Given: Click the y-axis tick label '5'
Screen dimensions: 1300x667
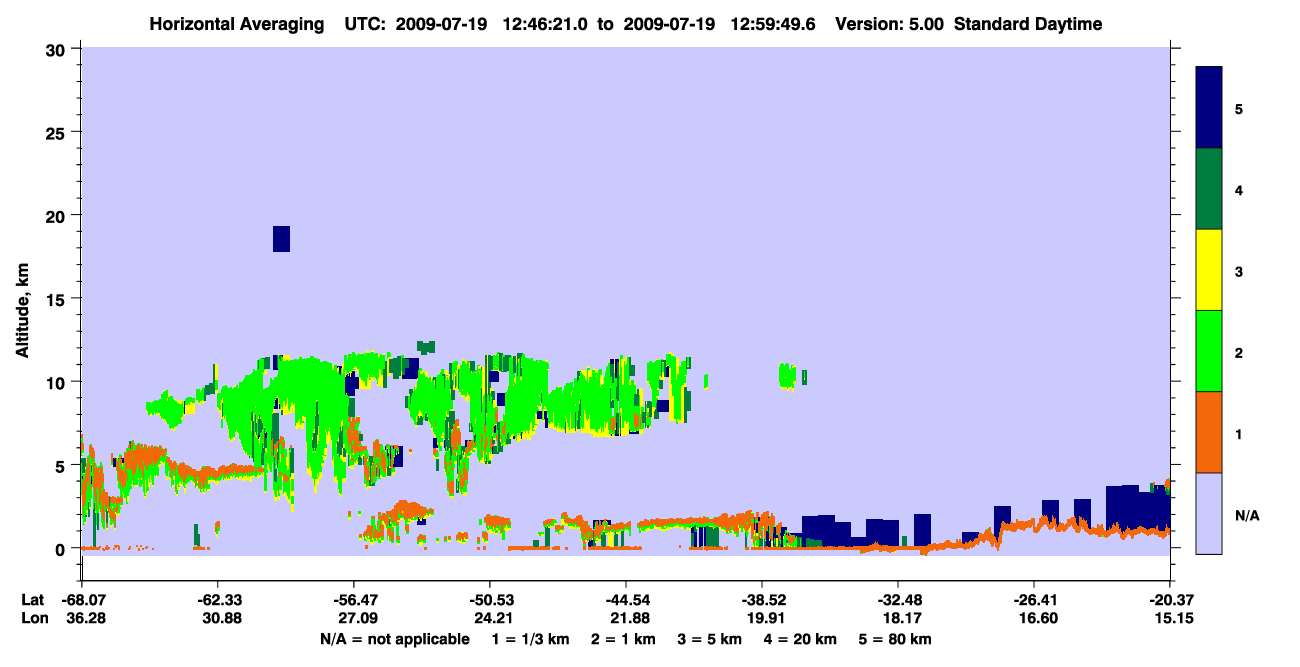Looking at the screenshot, I should tap(63, 465).
